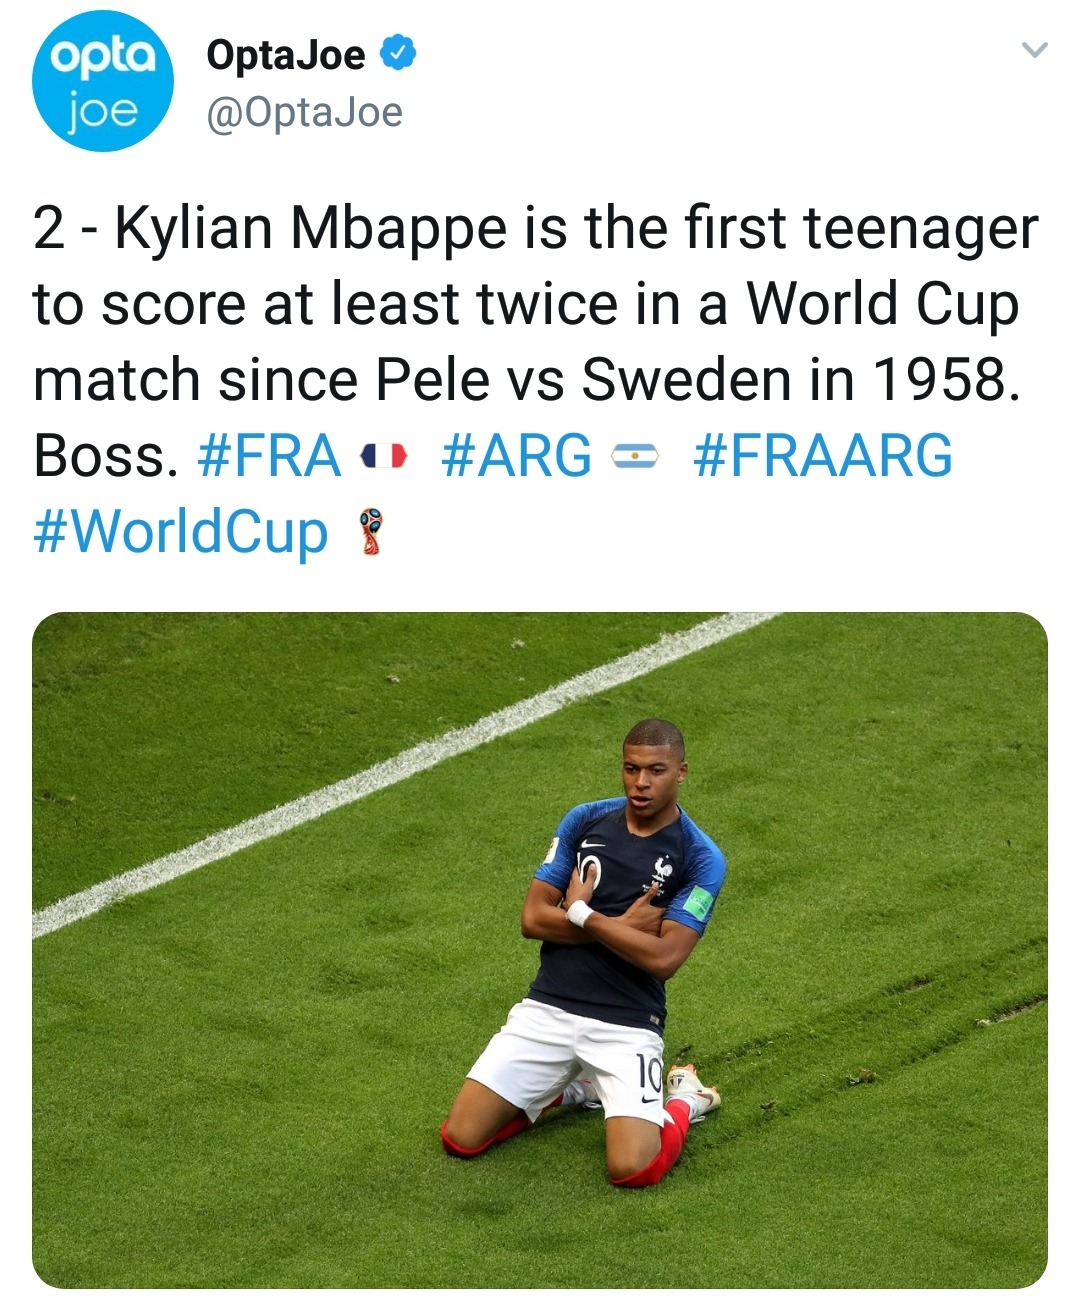The height and width of the screenshot is (1308, 1080).
Task: Open the #FRA hashtag
Action: click(x=270, y=457)
